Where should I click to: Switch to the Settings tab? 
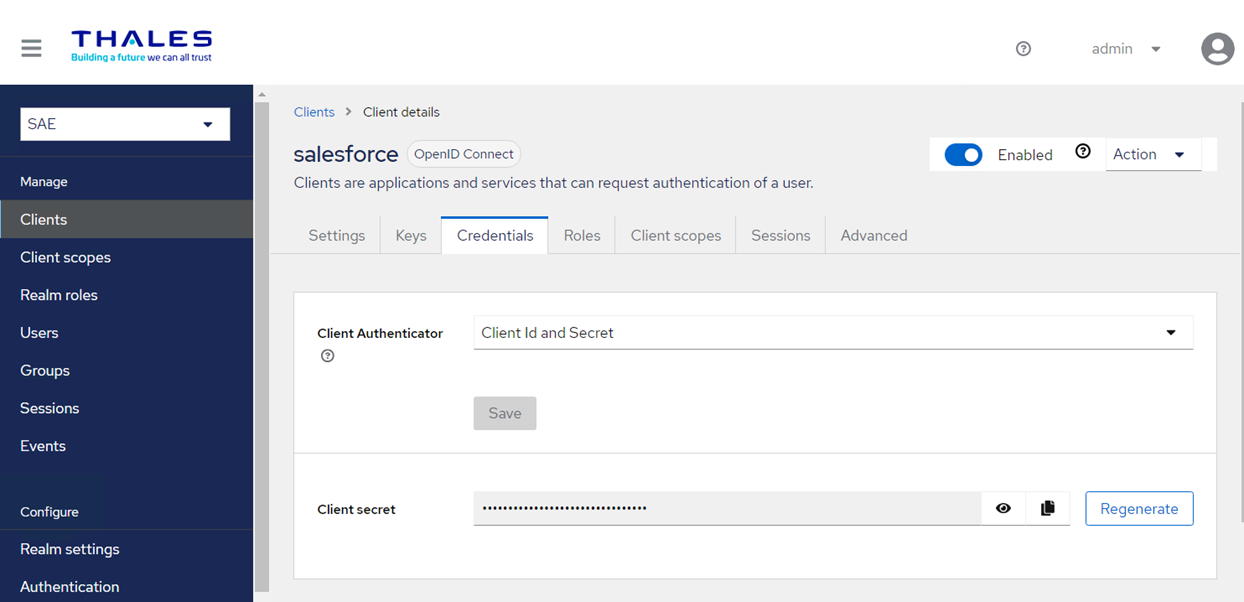click(x=336, y=236)
